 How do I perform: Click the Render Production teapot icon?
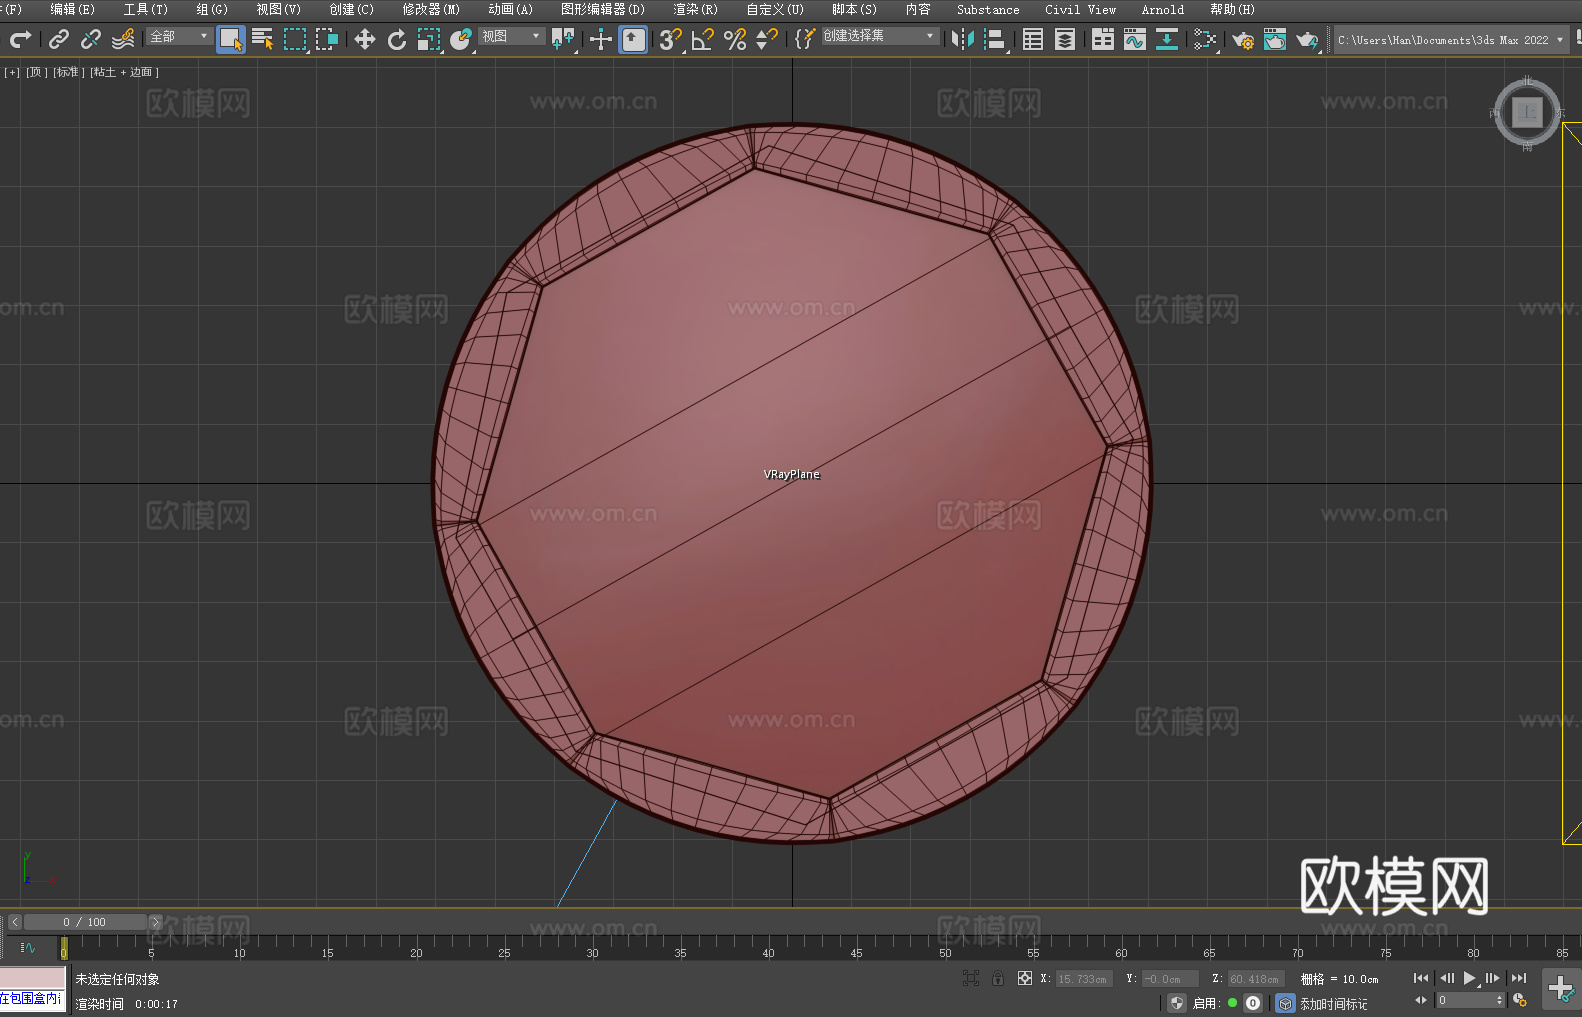point(1307,39)
